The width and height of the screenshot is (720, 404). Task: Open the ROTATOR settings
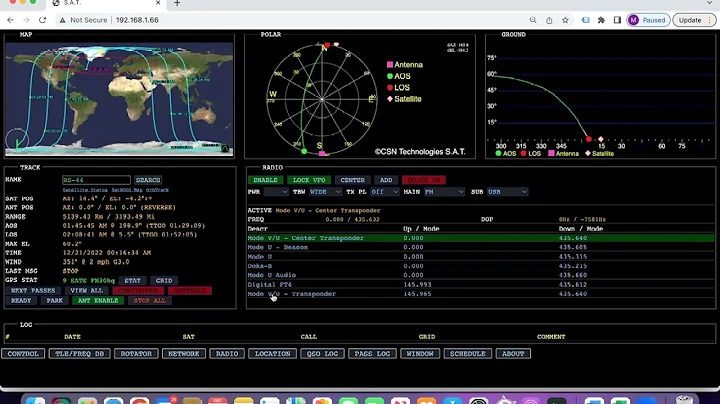(136, 354)
